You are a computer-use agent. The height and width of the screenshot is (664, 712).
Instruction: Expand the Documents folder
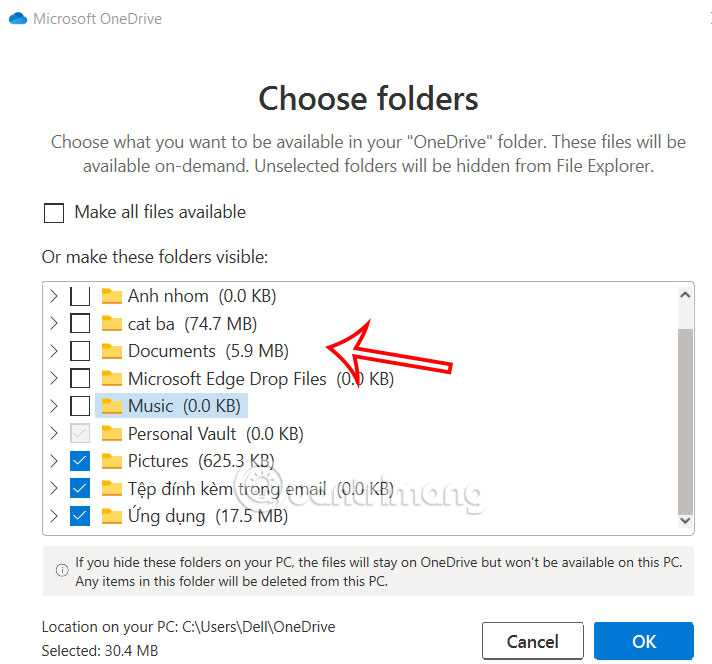coord(54,351)
